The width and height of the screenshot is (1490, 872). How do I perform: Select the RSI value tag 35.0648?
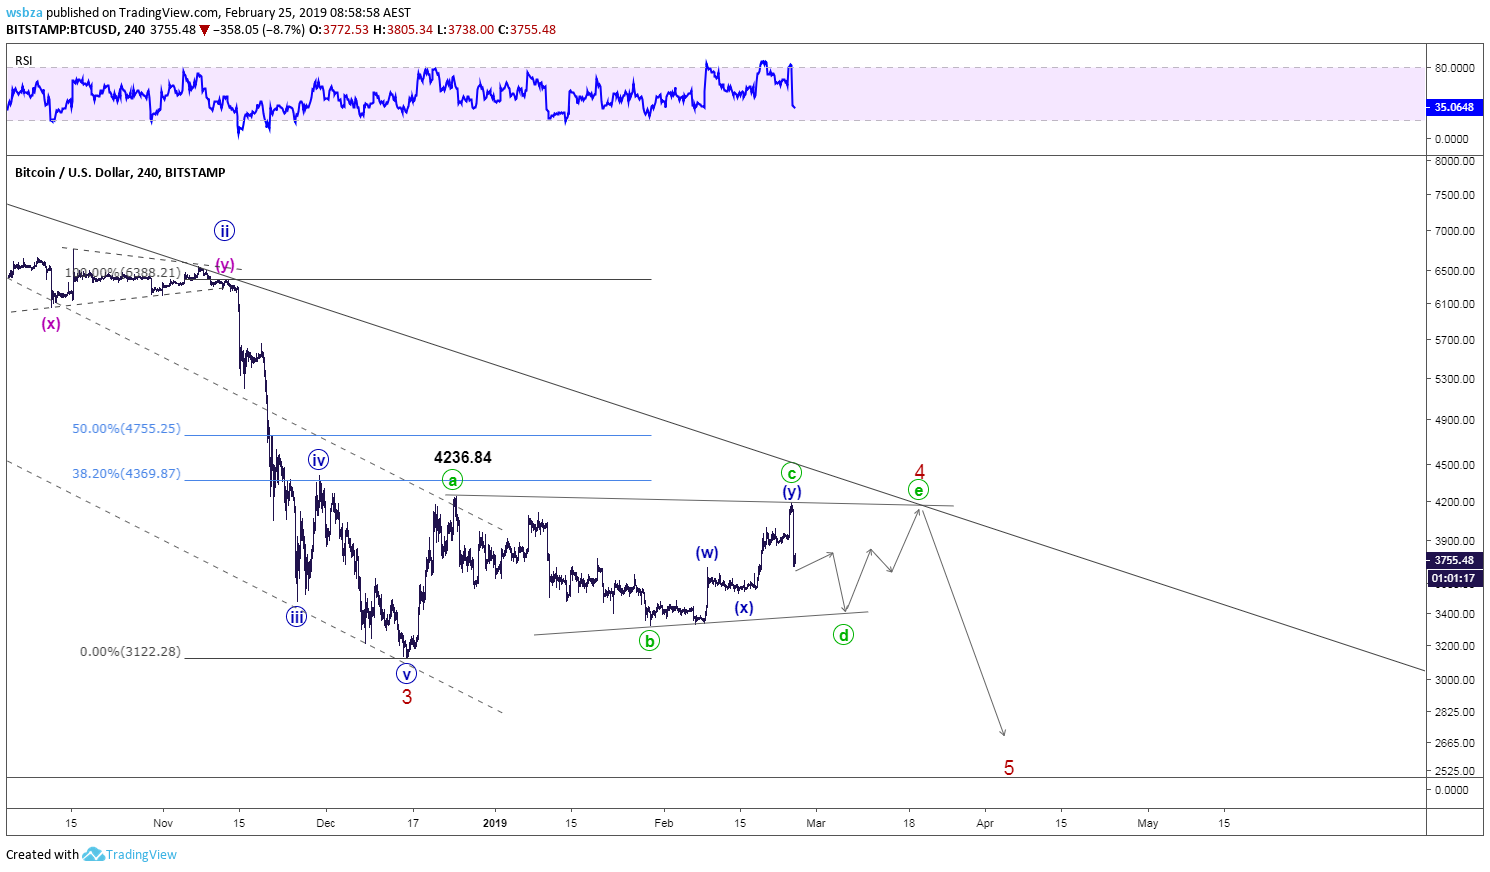click(x=1452, y=107)
